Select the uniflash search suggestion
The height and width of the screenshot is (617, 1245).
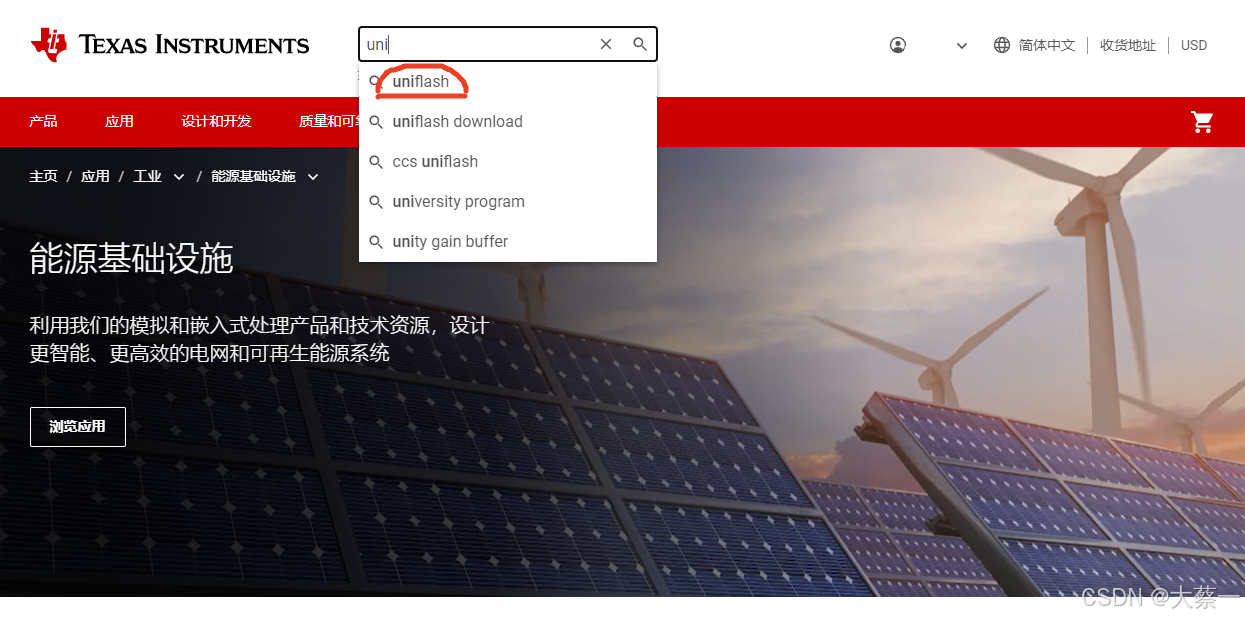tap(419, 81)
